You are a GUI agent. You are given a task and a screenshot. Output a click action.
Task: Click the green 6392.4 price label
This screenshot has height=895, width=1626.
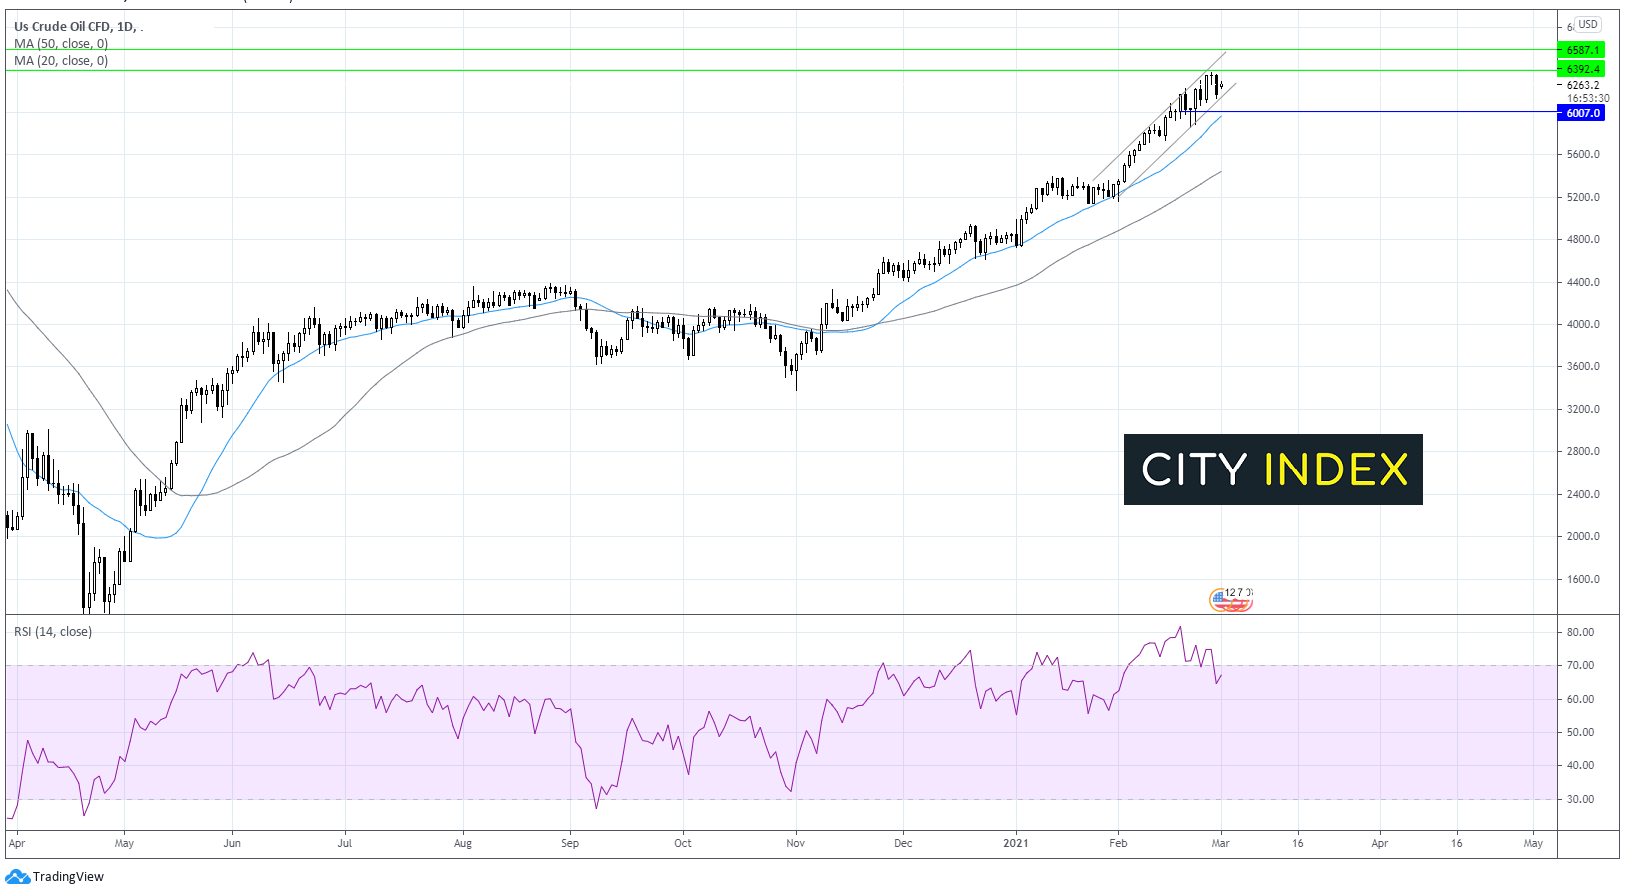coord(1581,69)
